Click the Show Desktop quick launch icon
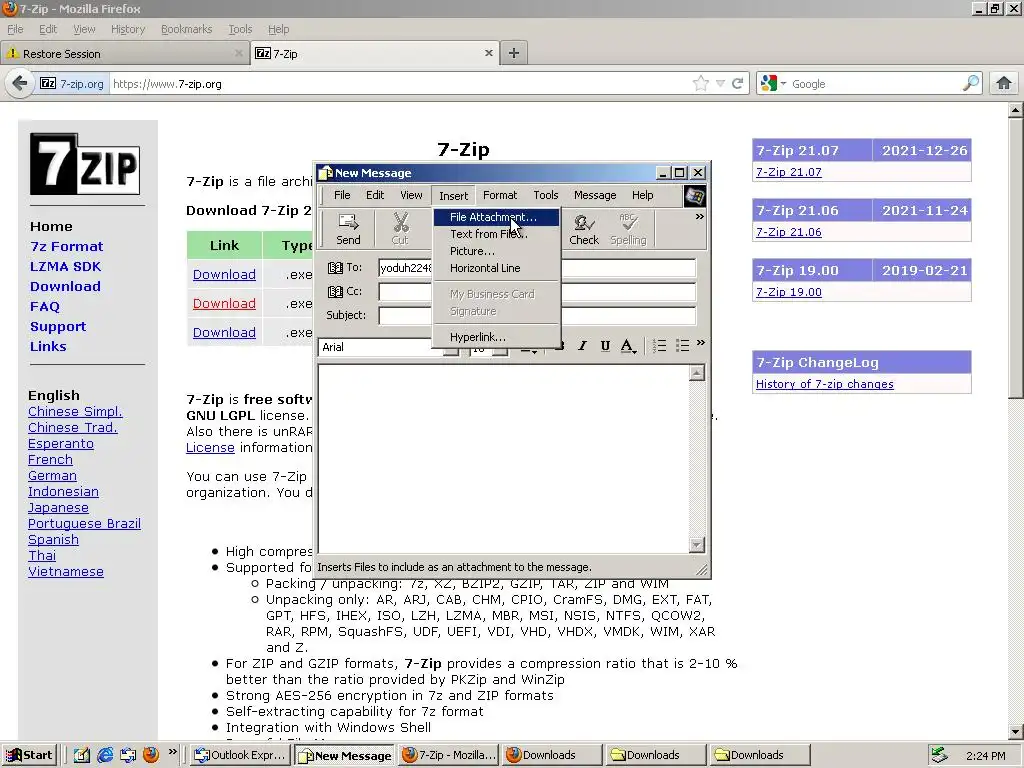Viewport: 1024px width, 768px height. (82, 755)
